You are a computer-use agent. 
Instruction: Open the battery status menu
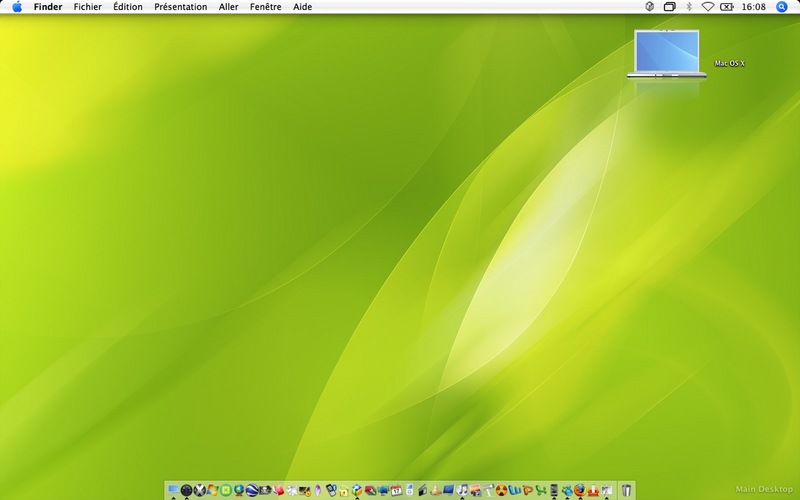click(x=727, y=7)
